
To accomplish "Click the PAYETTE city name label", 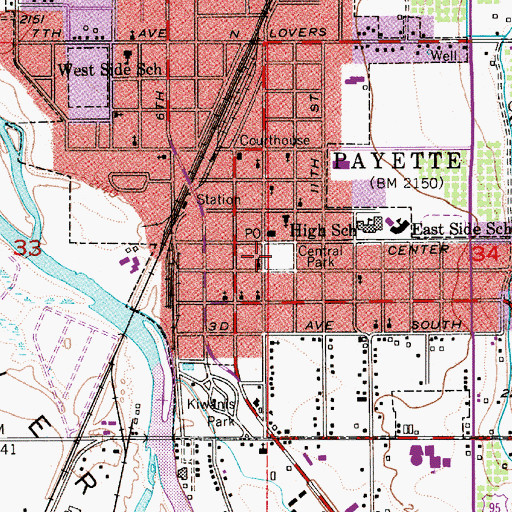I will pos(398,161).
